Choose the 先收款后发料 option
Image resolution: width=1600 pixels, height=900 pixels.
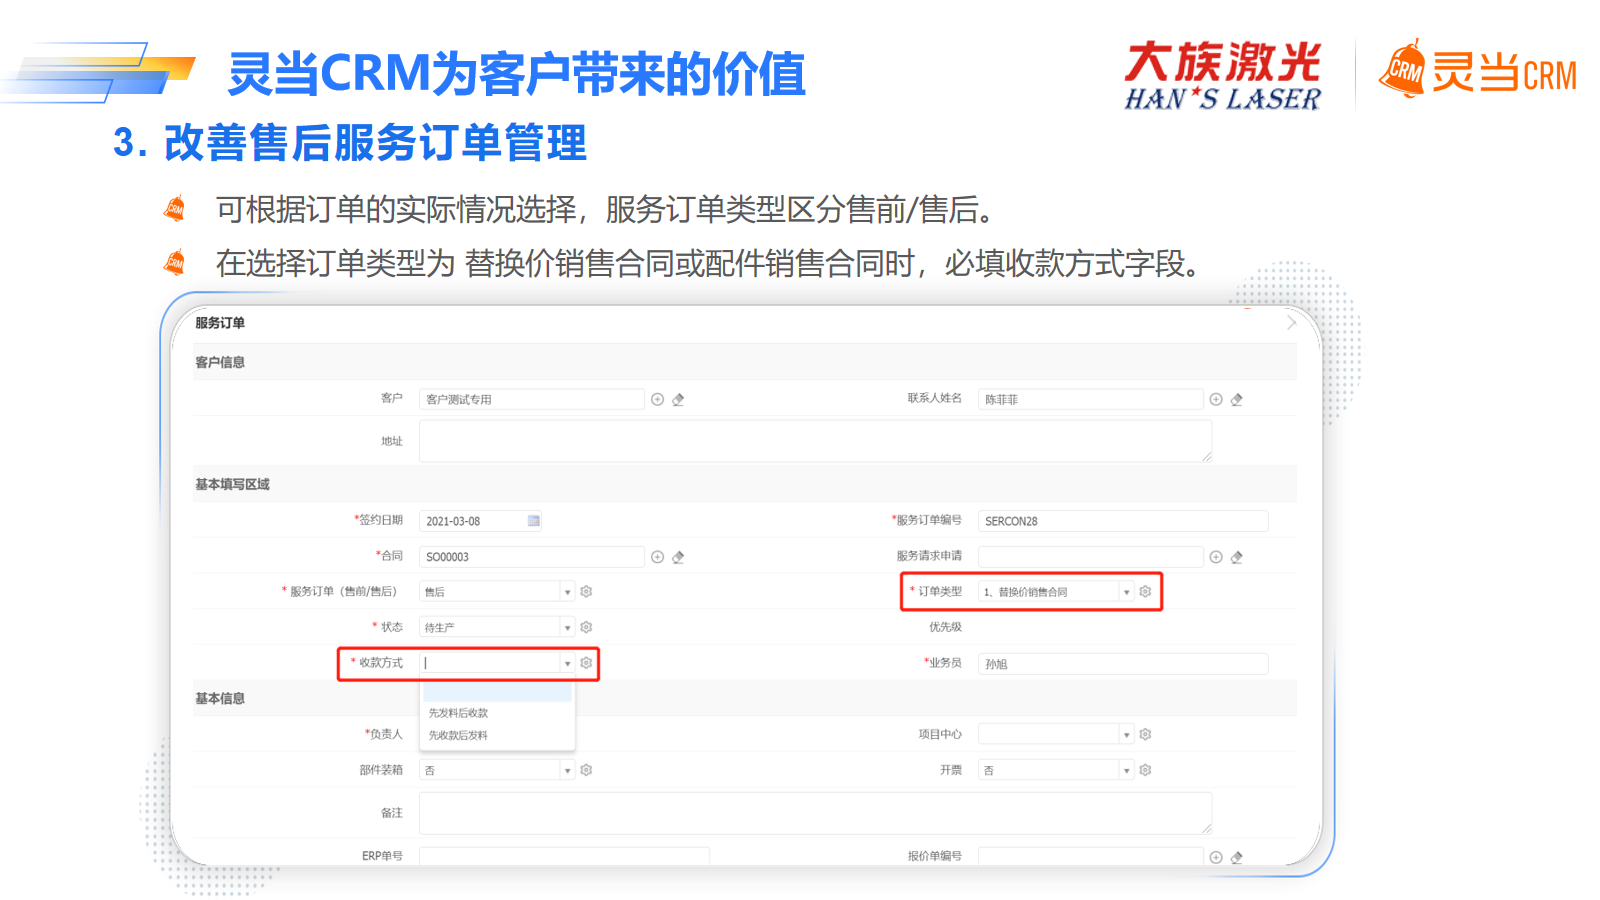tap(459, 735)
